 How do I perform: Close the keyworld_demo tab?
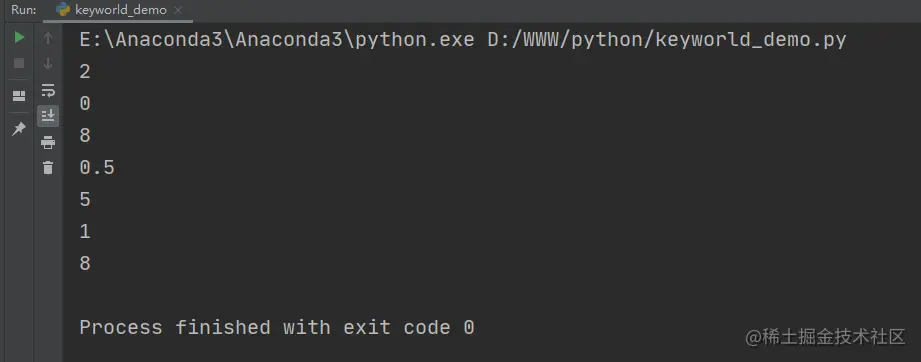(x=179, y=10)
